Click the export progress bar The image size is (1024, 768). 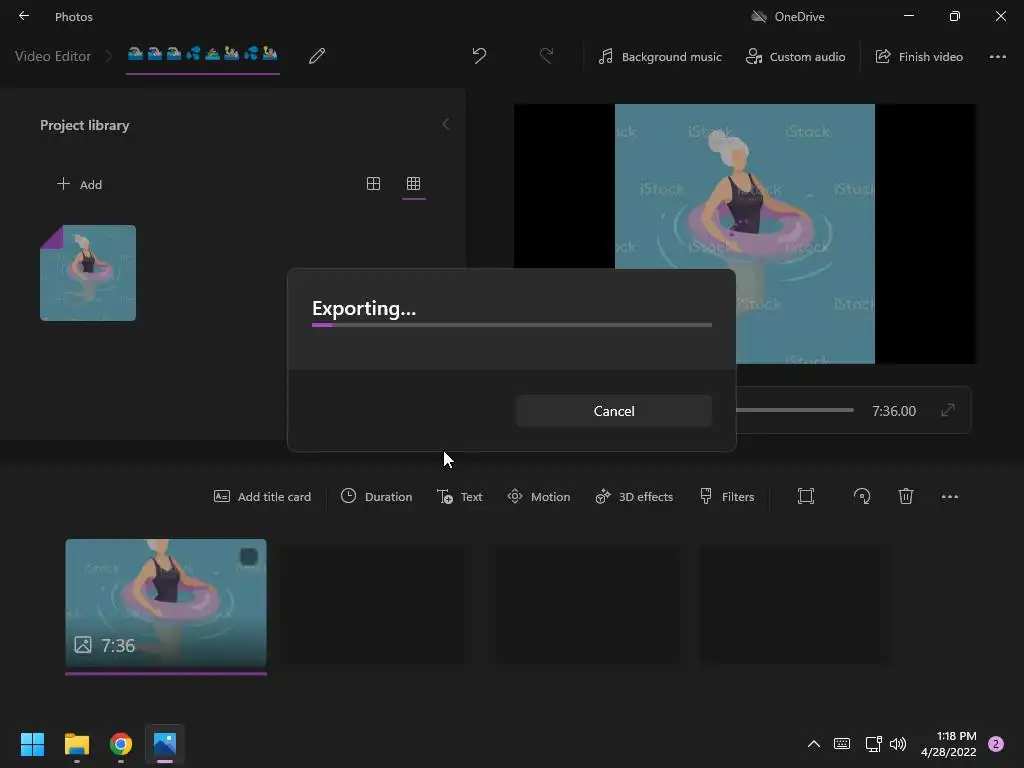coord(512,325)
